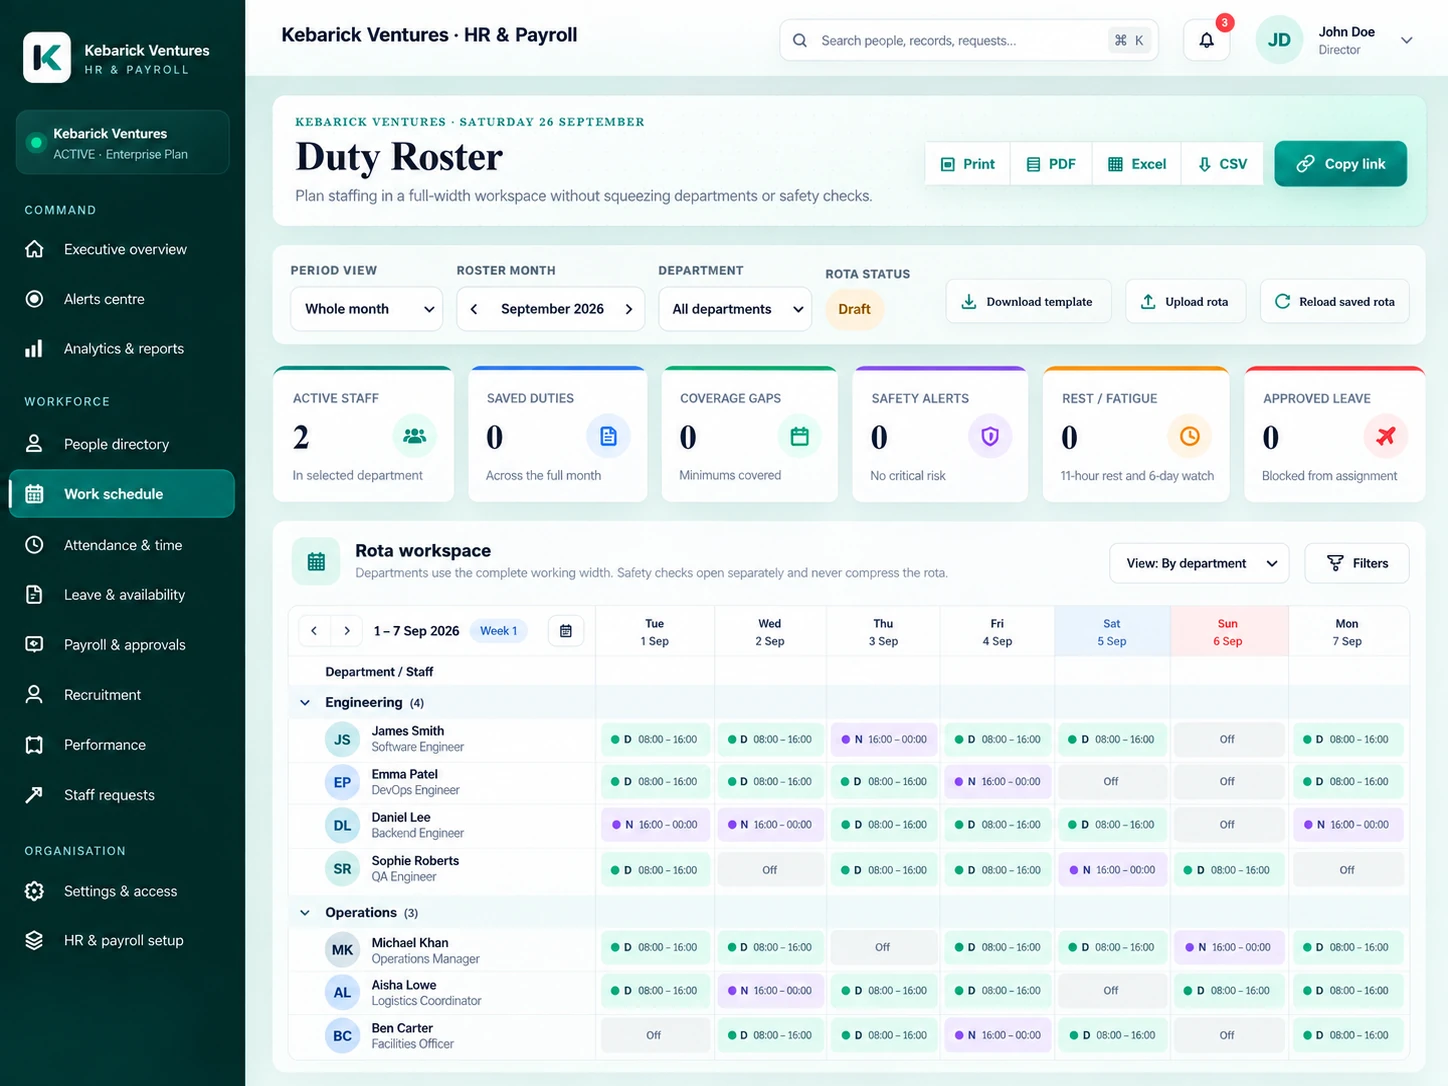Click the Rota workspace calendar icon
Viewport: 1448px width, 1086px height.
coord(316,561)
